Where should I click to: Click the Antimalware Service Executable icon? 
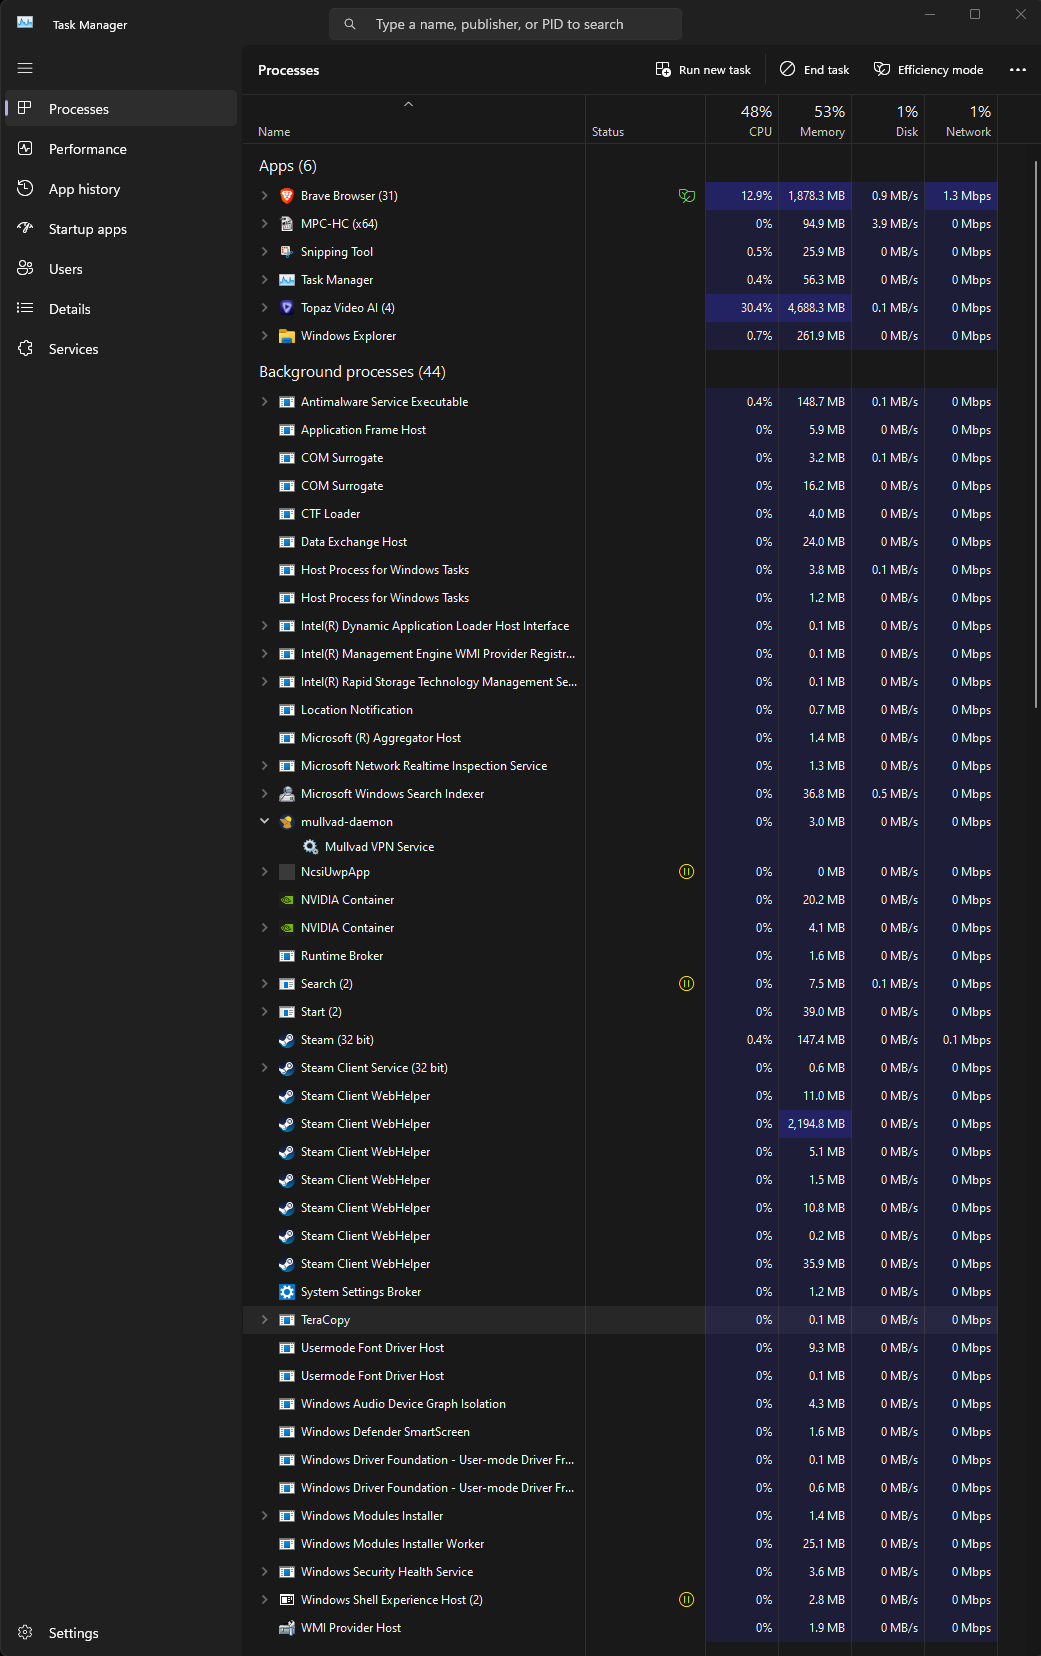(287, 402)
